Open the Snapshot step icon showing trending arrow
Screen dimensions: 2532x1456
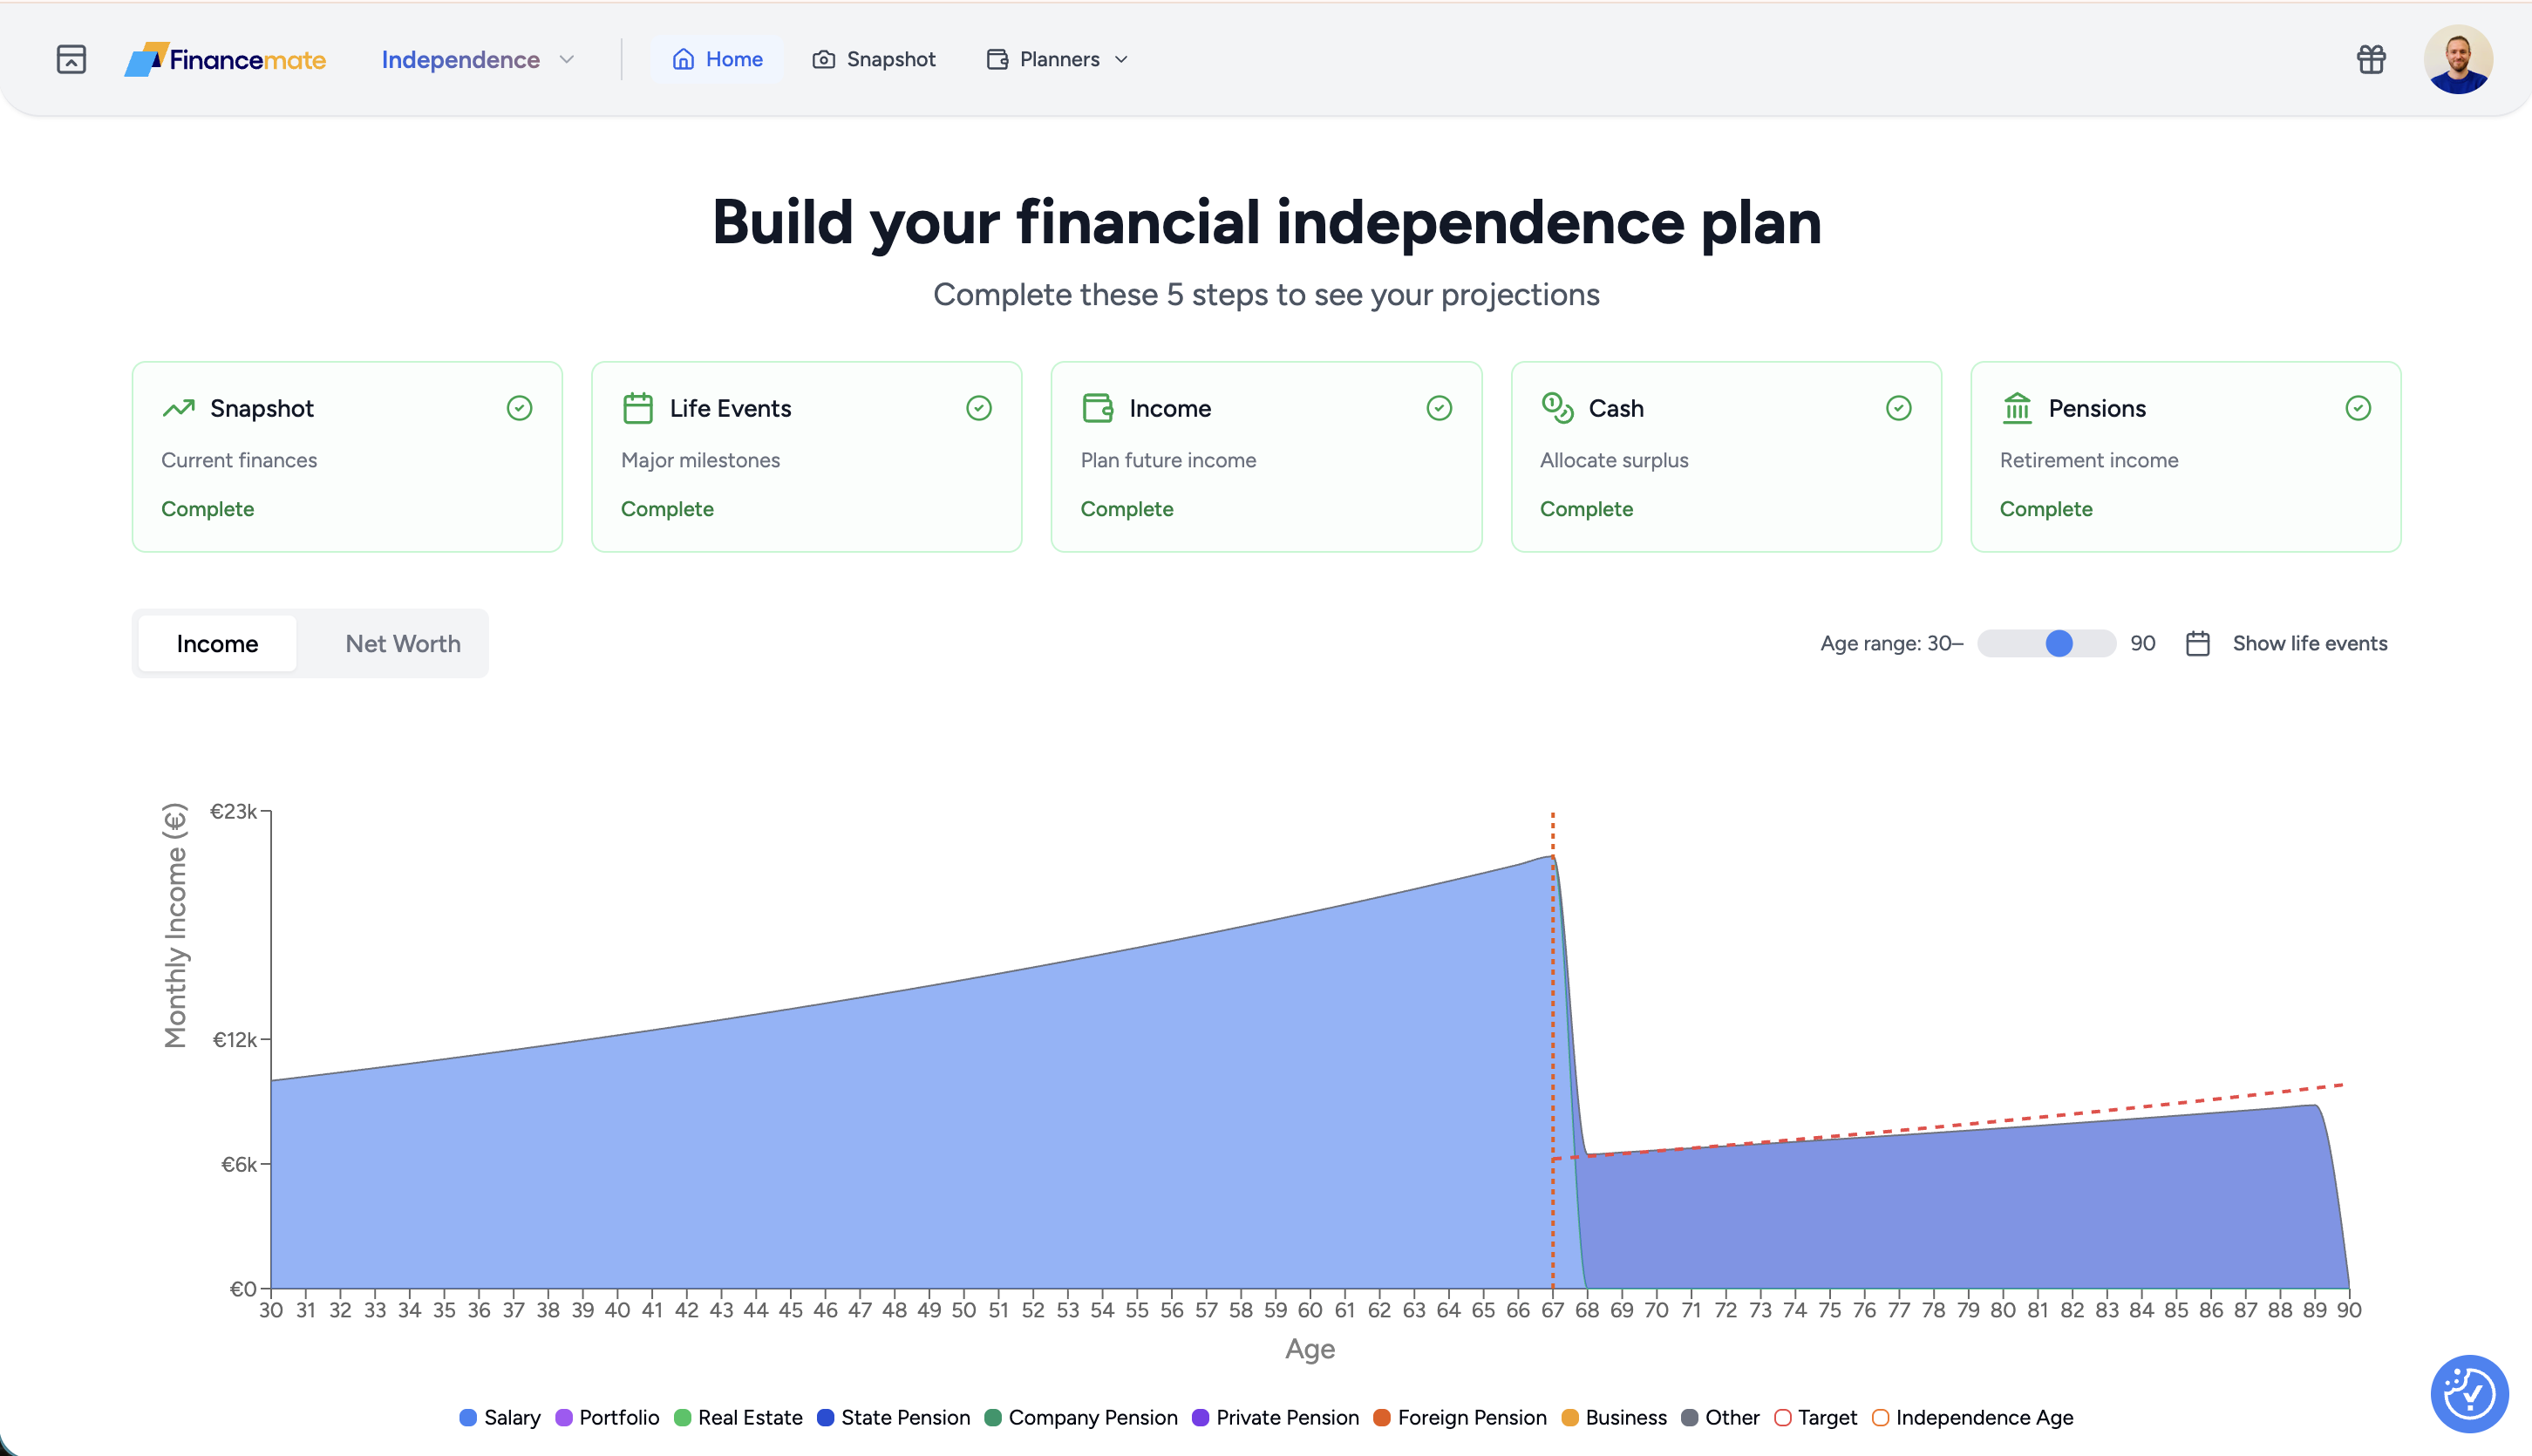tap(178, 408)
